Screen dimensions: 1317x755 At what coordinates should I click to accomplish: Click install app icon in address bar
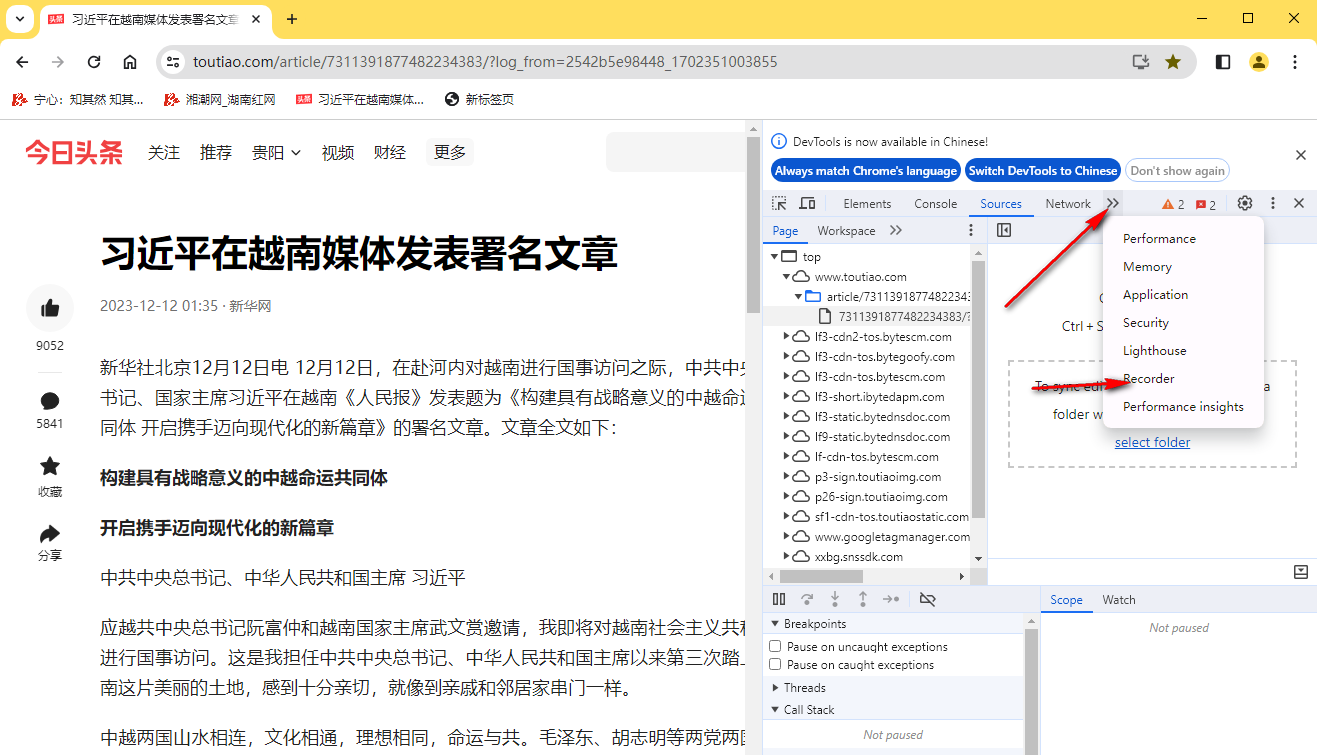[1141, 62]
